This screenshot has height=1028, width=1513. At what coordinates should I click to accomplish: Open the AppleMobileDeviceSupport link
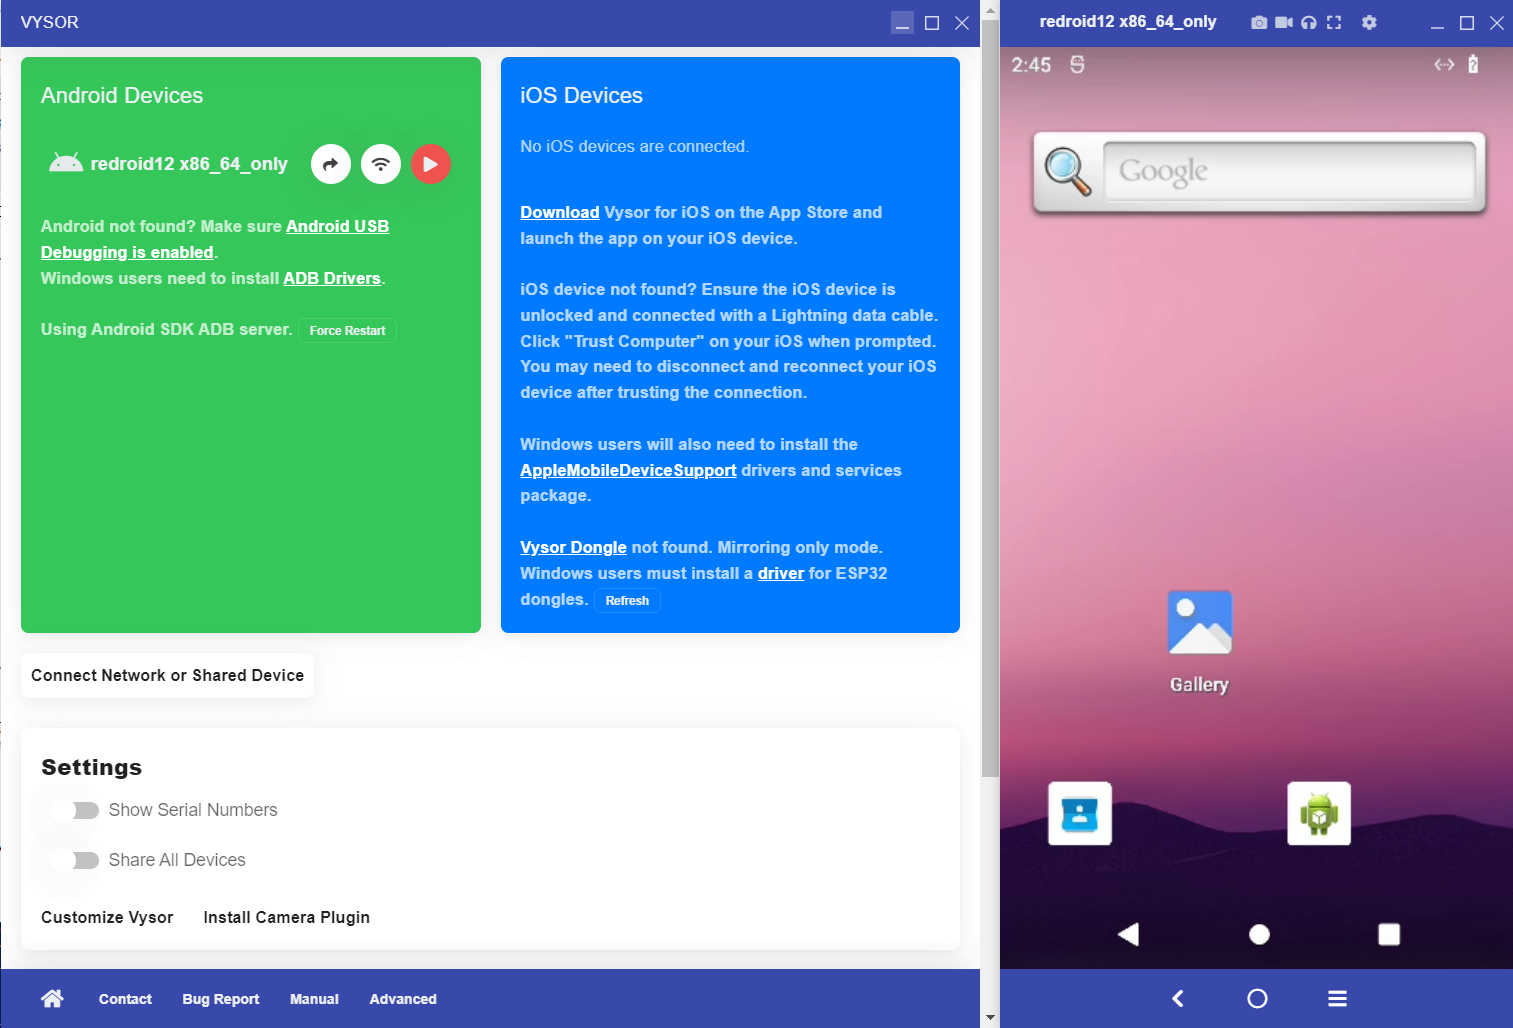click(628, 470)
